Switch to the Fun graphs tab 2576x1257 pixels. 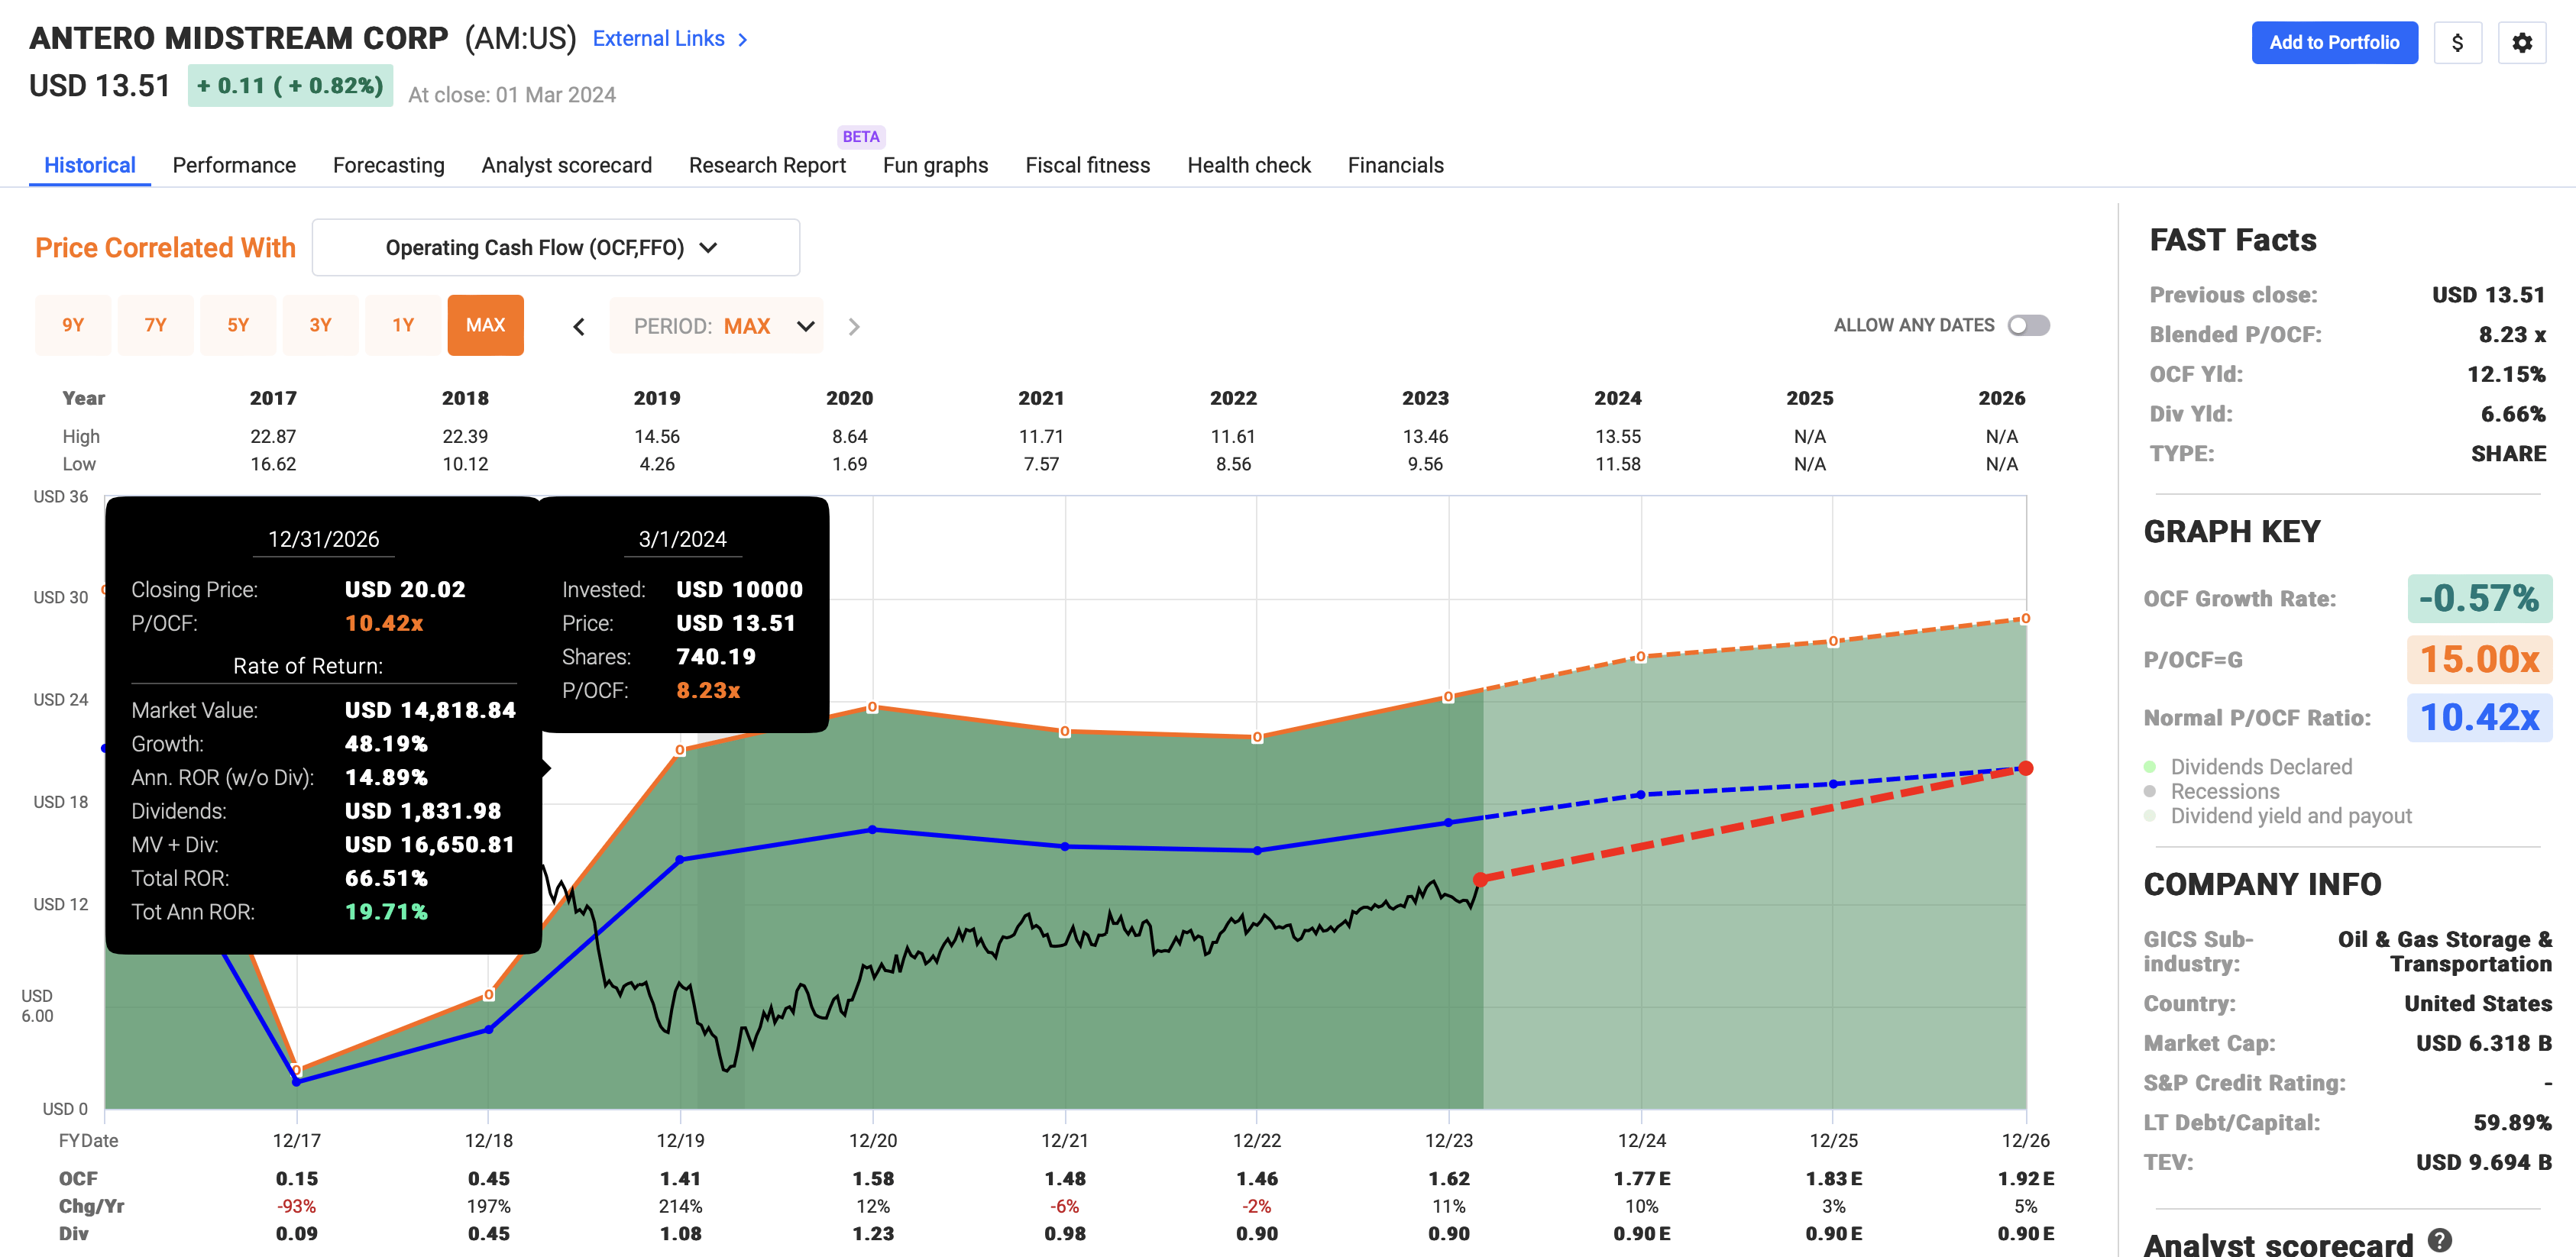(934, 165)
